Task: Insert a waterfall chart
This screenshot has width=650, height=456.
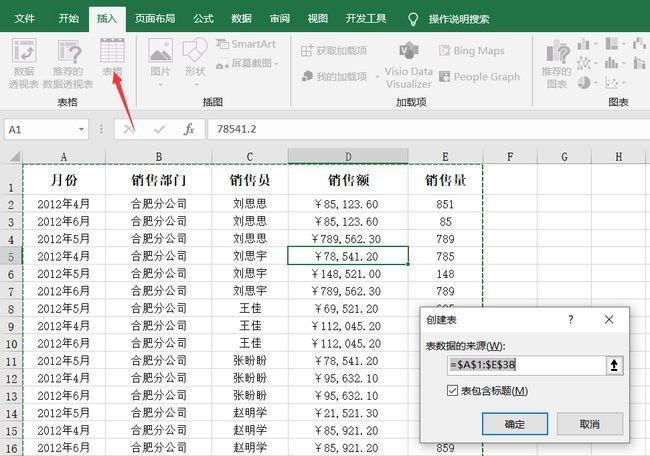Action: click(640, 43)
